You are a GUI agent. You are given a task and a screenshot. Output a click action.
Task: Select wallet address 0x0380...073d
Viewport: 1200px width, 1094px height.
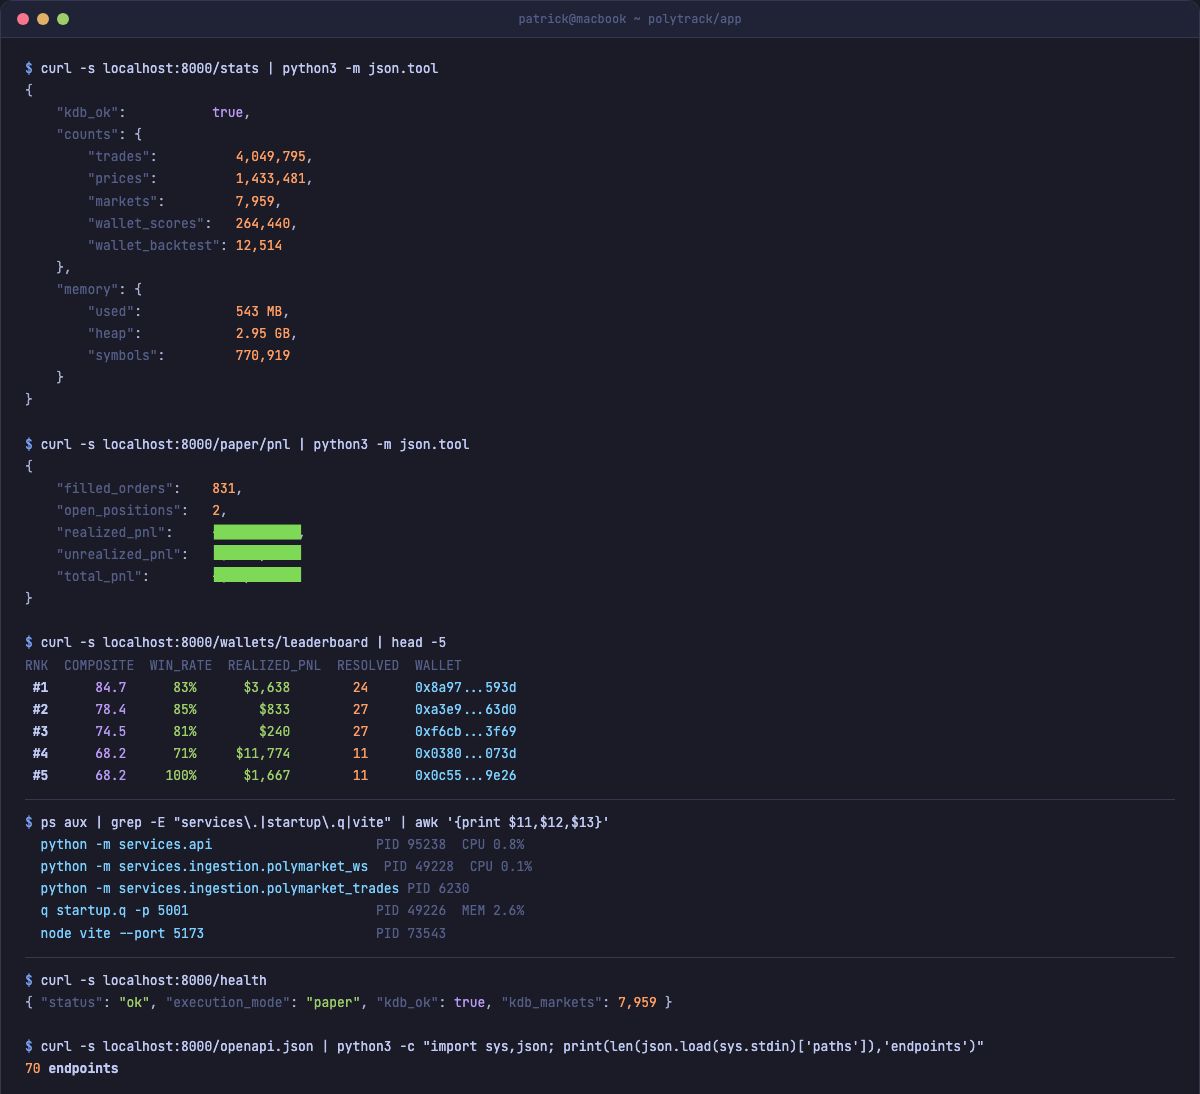(x=466, y=753)
